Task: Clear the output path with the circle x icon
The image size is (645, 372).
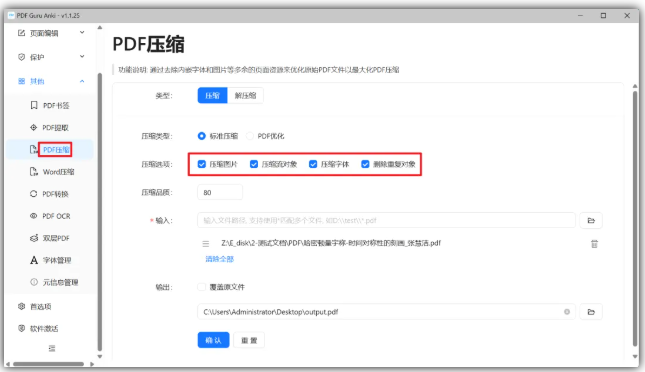Action: 567,312
